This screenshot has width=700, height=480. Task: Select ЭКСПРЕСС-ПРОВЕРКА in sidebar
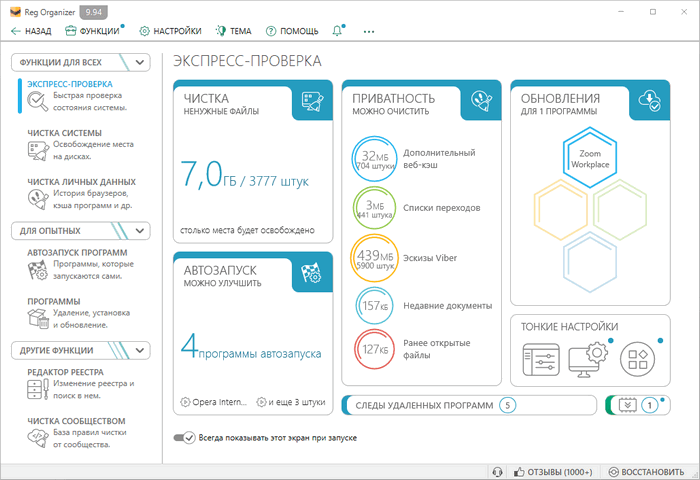70,84
